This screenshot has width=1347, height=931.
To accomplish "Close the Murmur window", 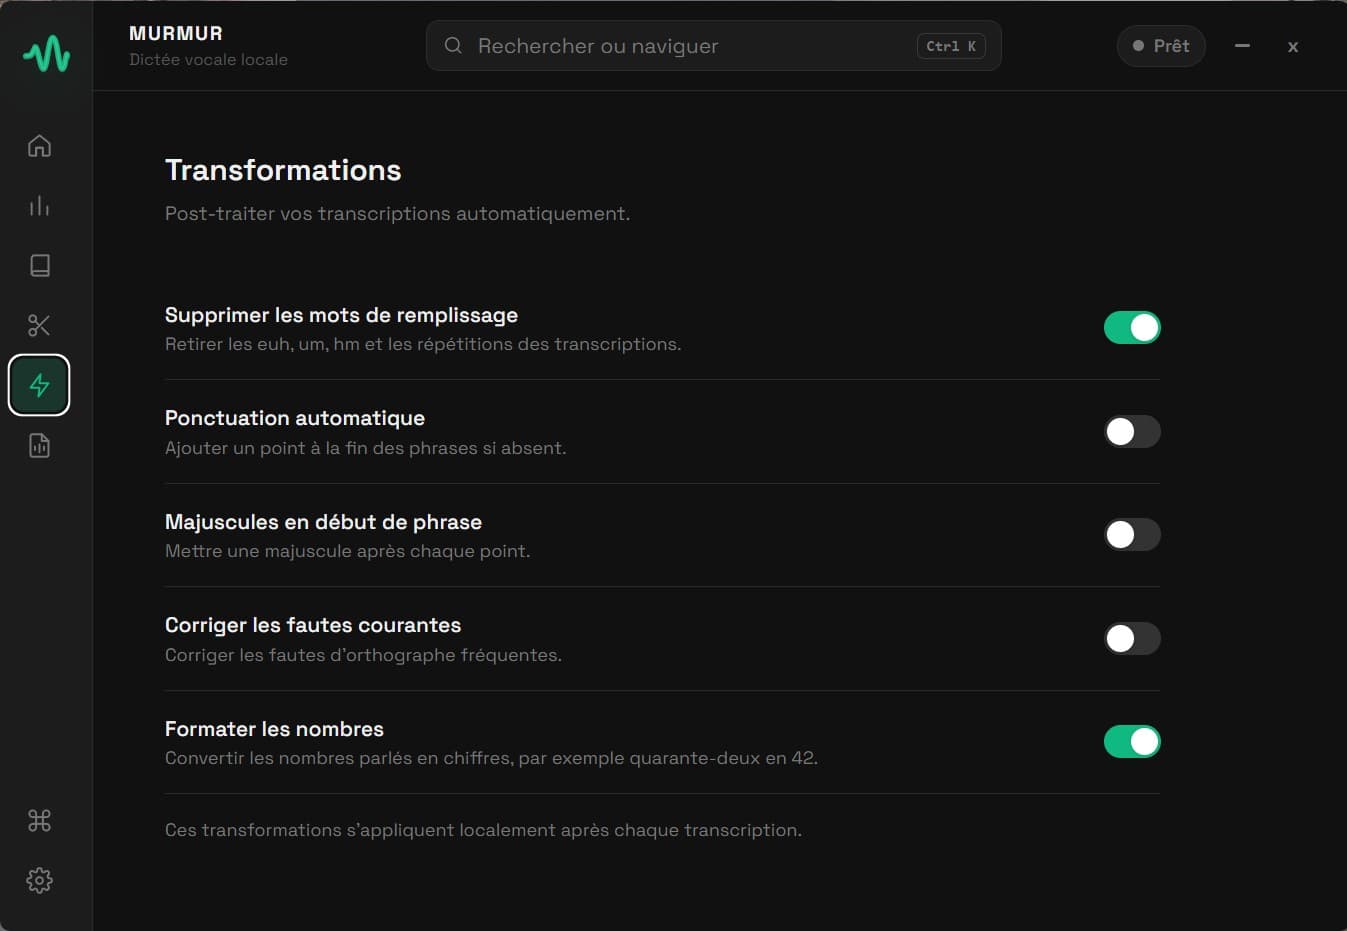I will click(x=1293, y=46).
